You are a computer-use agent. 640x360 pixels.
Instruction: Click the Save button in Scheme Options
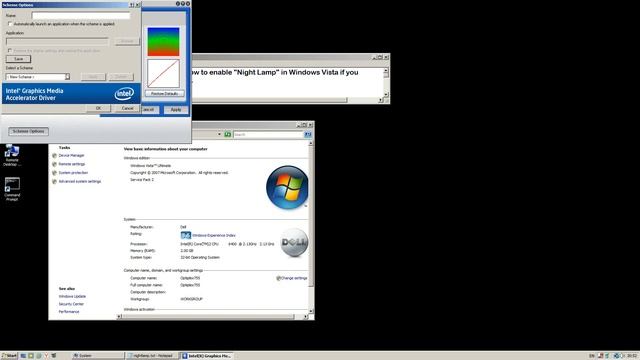point(18,59)
